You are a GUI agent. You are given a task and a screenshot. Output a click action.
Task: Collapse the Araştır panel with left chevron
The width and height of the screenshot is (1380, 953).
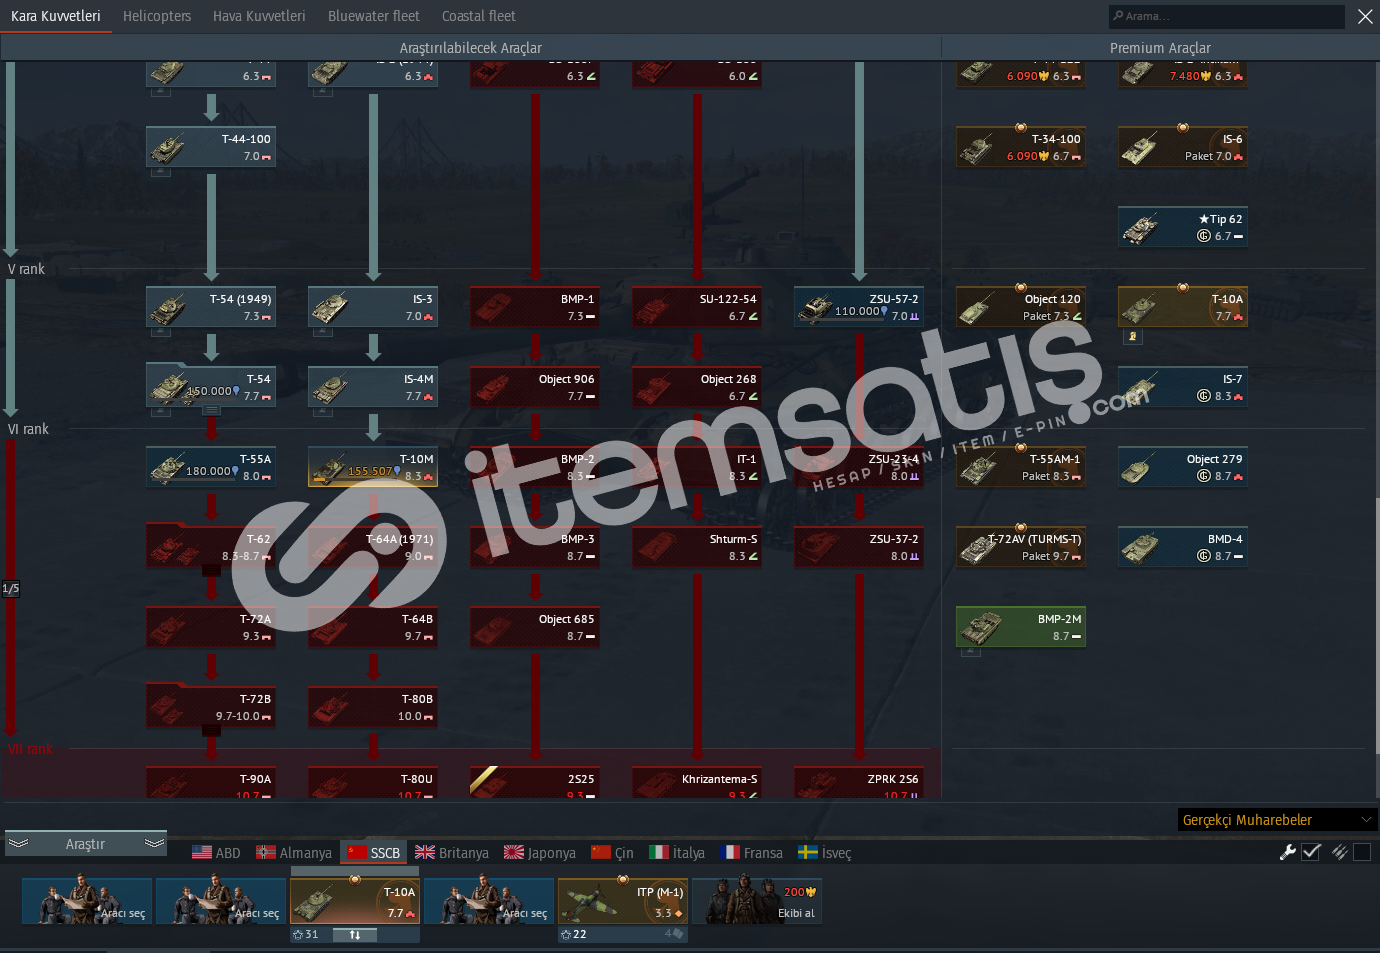point(18,844)
